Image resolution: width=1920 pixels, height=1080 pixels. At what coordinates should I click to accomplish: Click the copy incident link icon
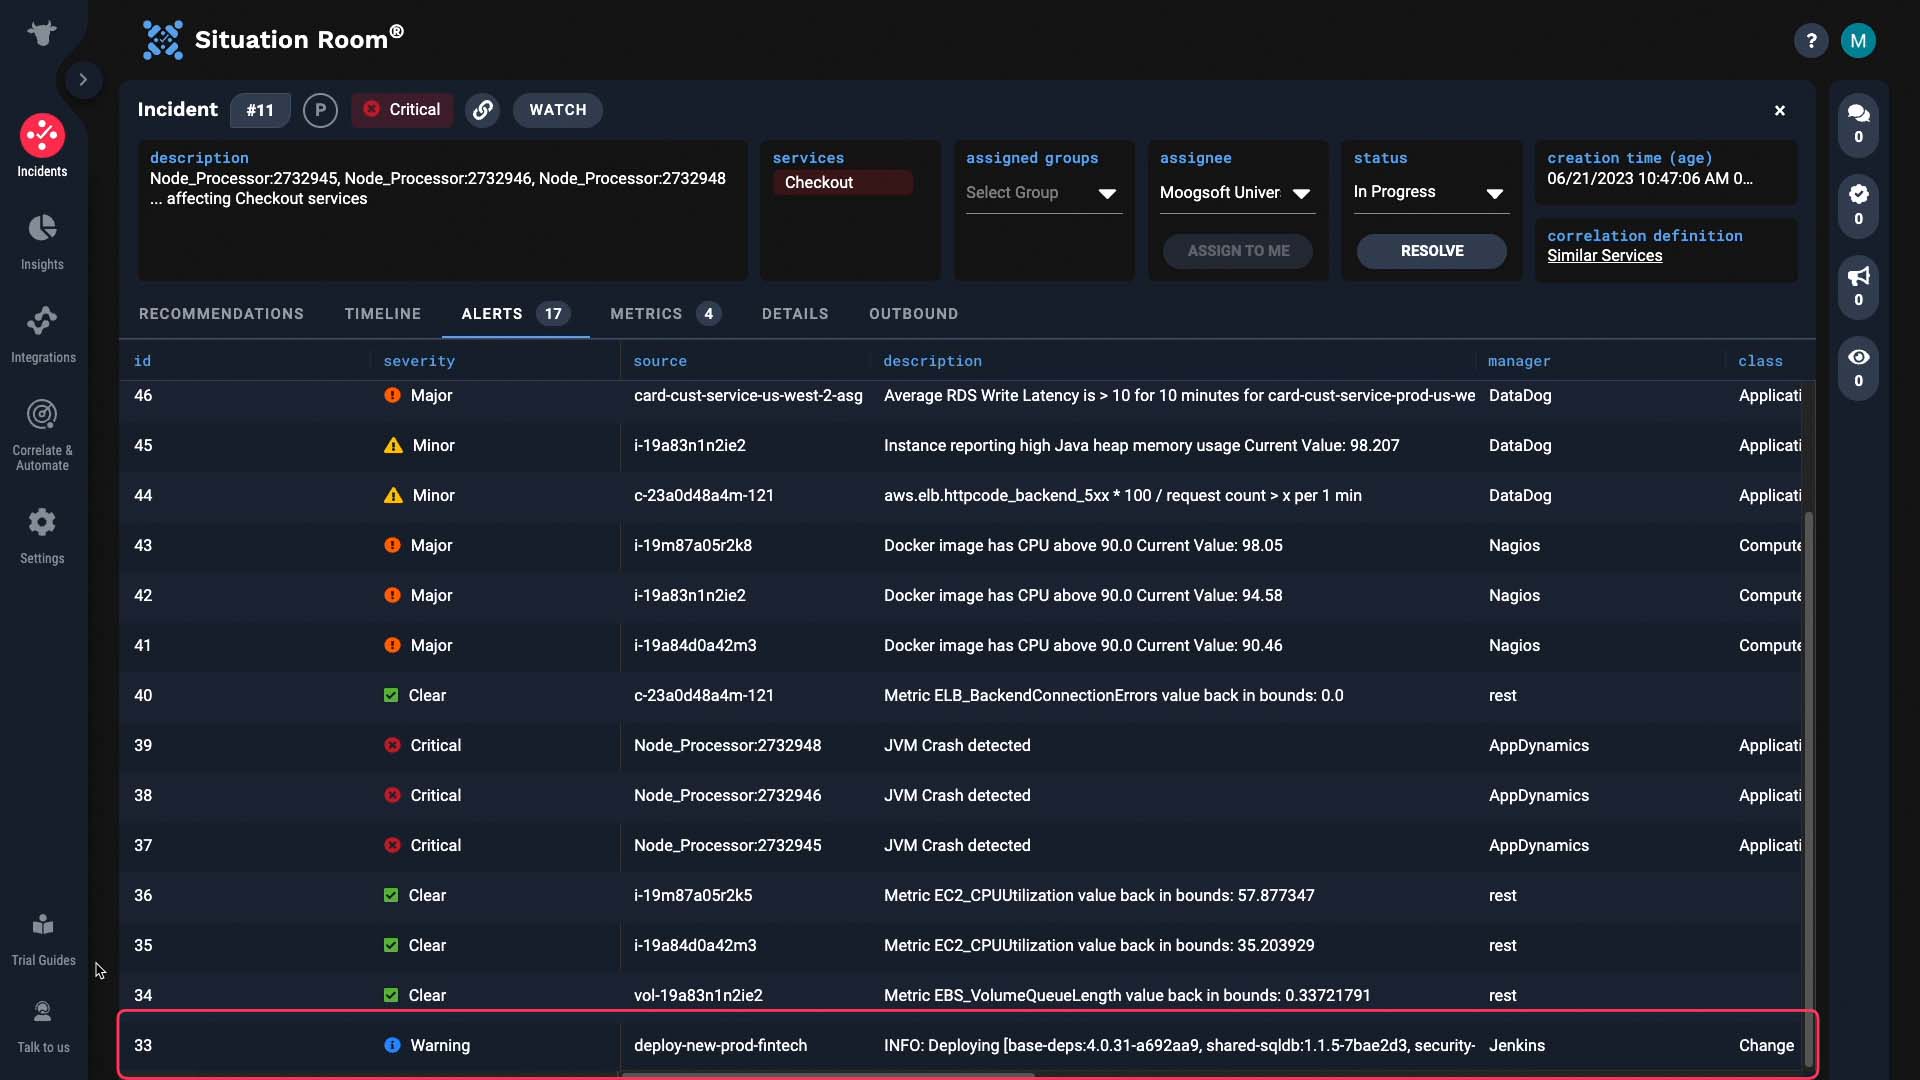[x=483, y=110]
